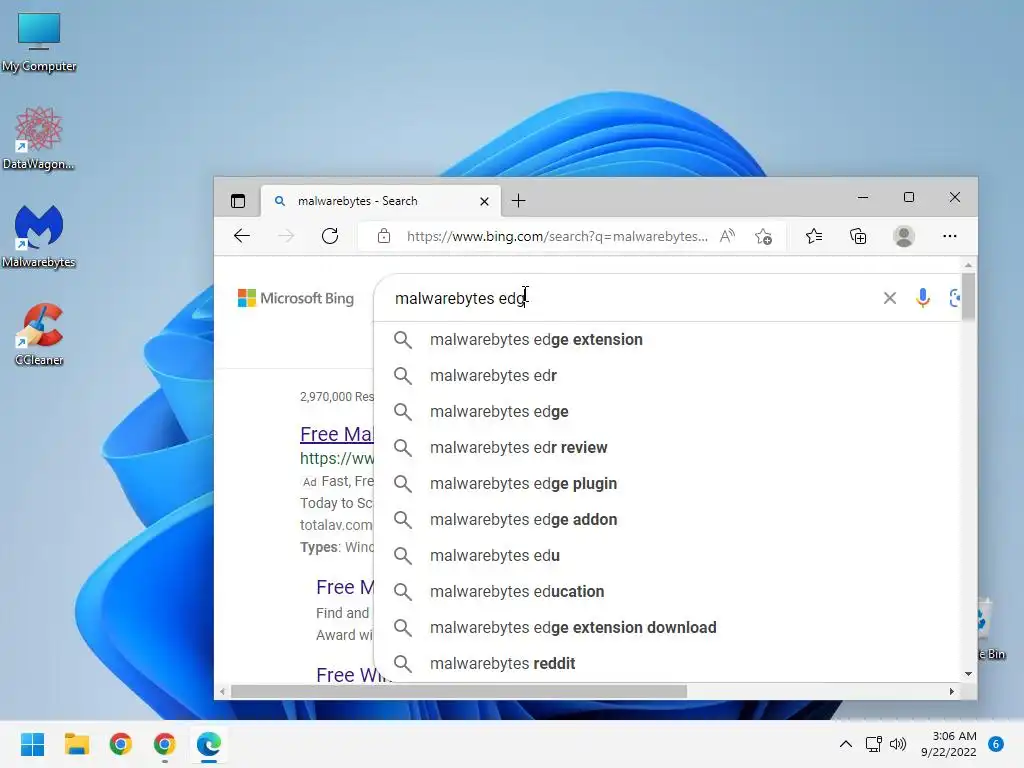Select the malwarebytes - Search tab
1024x768 pixels.
click(x=381, y=200)
